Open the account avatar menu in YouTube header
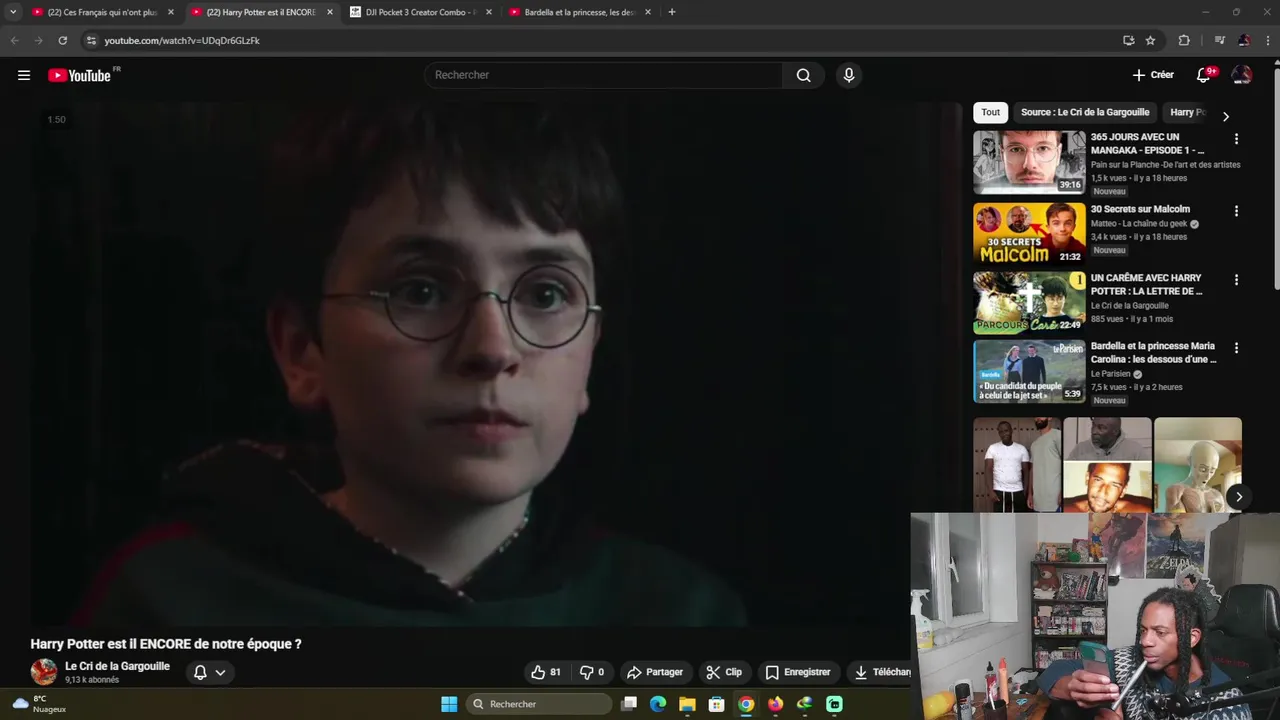The image size is (1280, 720). 1241,75
